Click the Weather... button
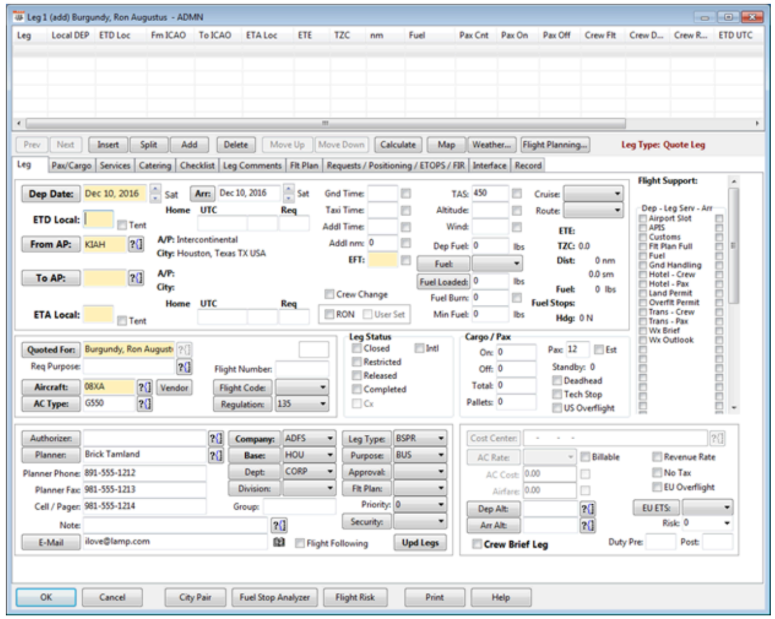775x619 pixels. (491, 145)
